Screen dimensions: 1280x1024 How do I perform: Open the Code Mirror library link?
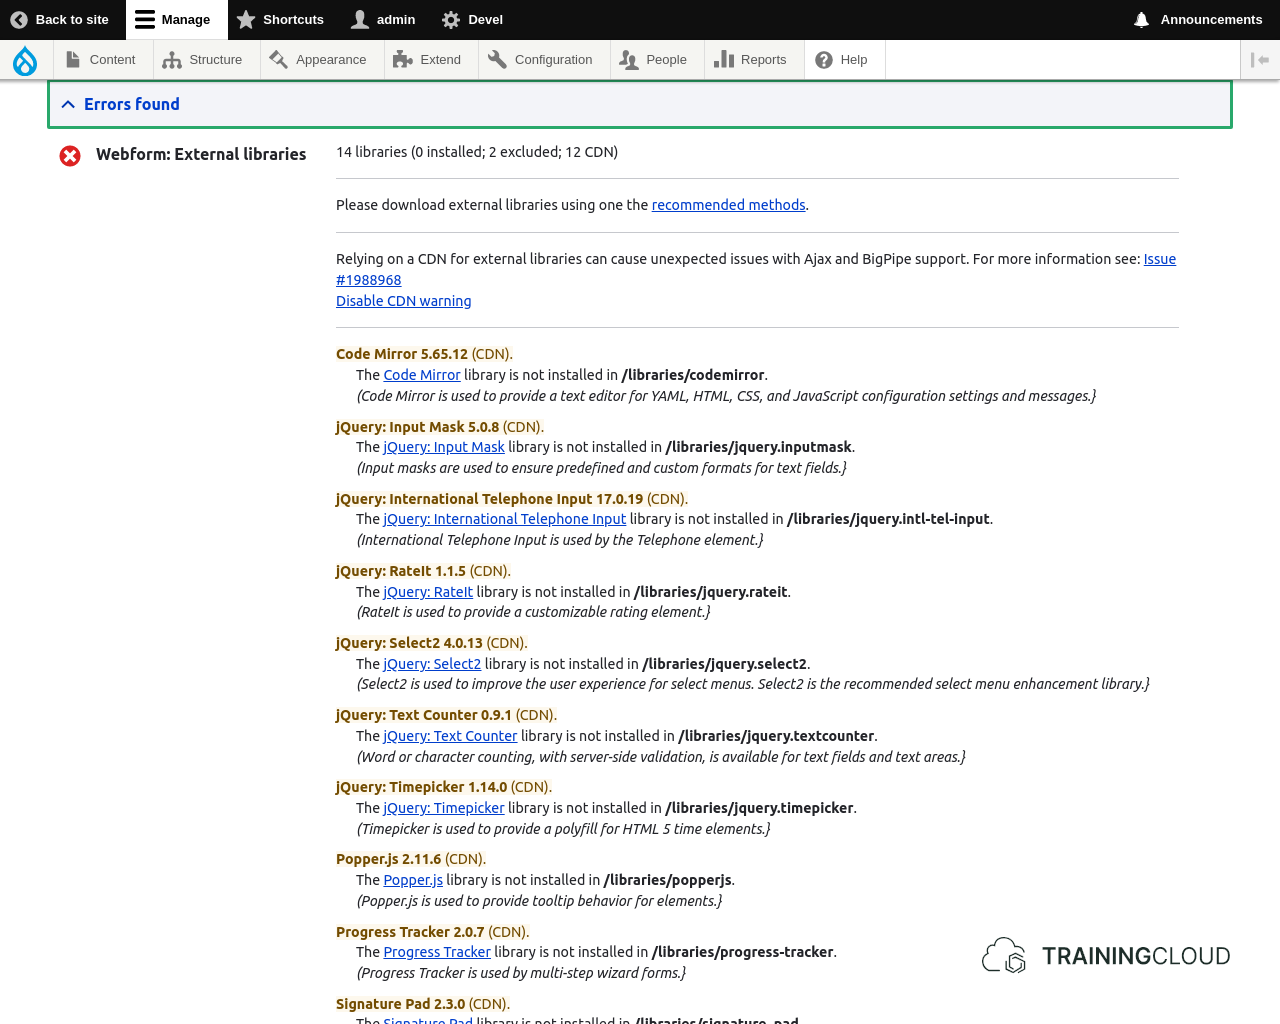coord(422,375)
